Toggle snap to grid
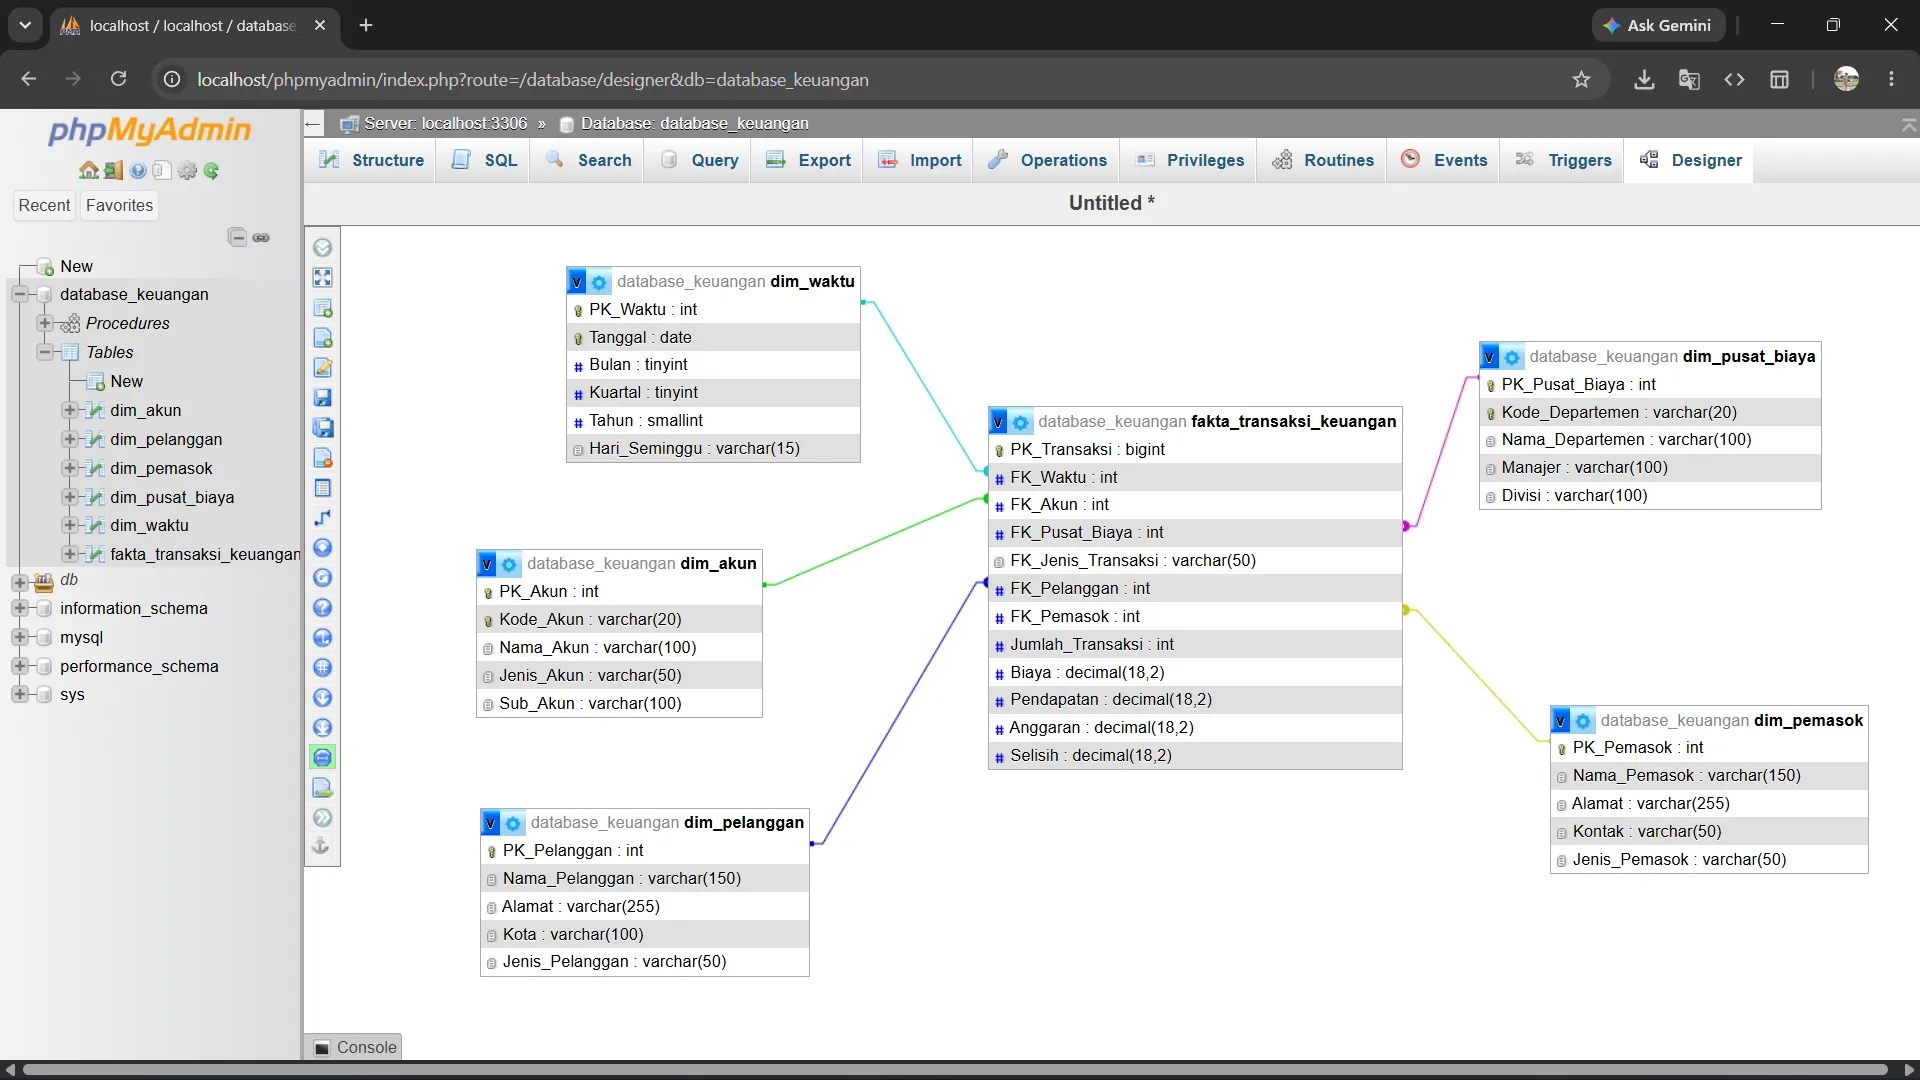The width and height of the screenshot is (1920, 1080). 322,668
